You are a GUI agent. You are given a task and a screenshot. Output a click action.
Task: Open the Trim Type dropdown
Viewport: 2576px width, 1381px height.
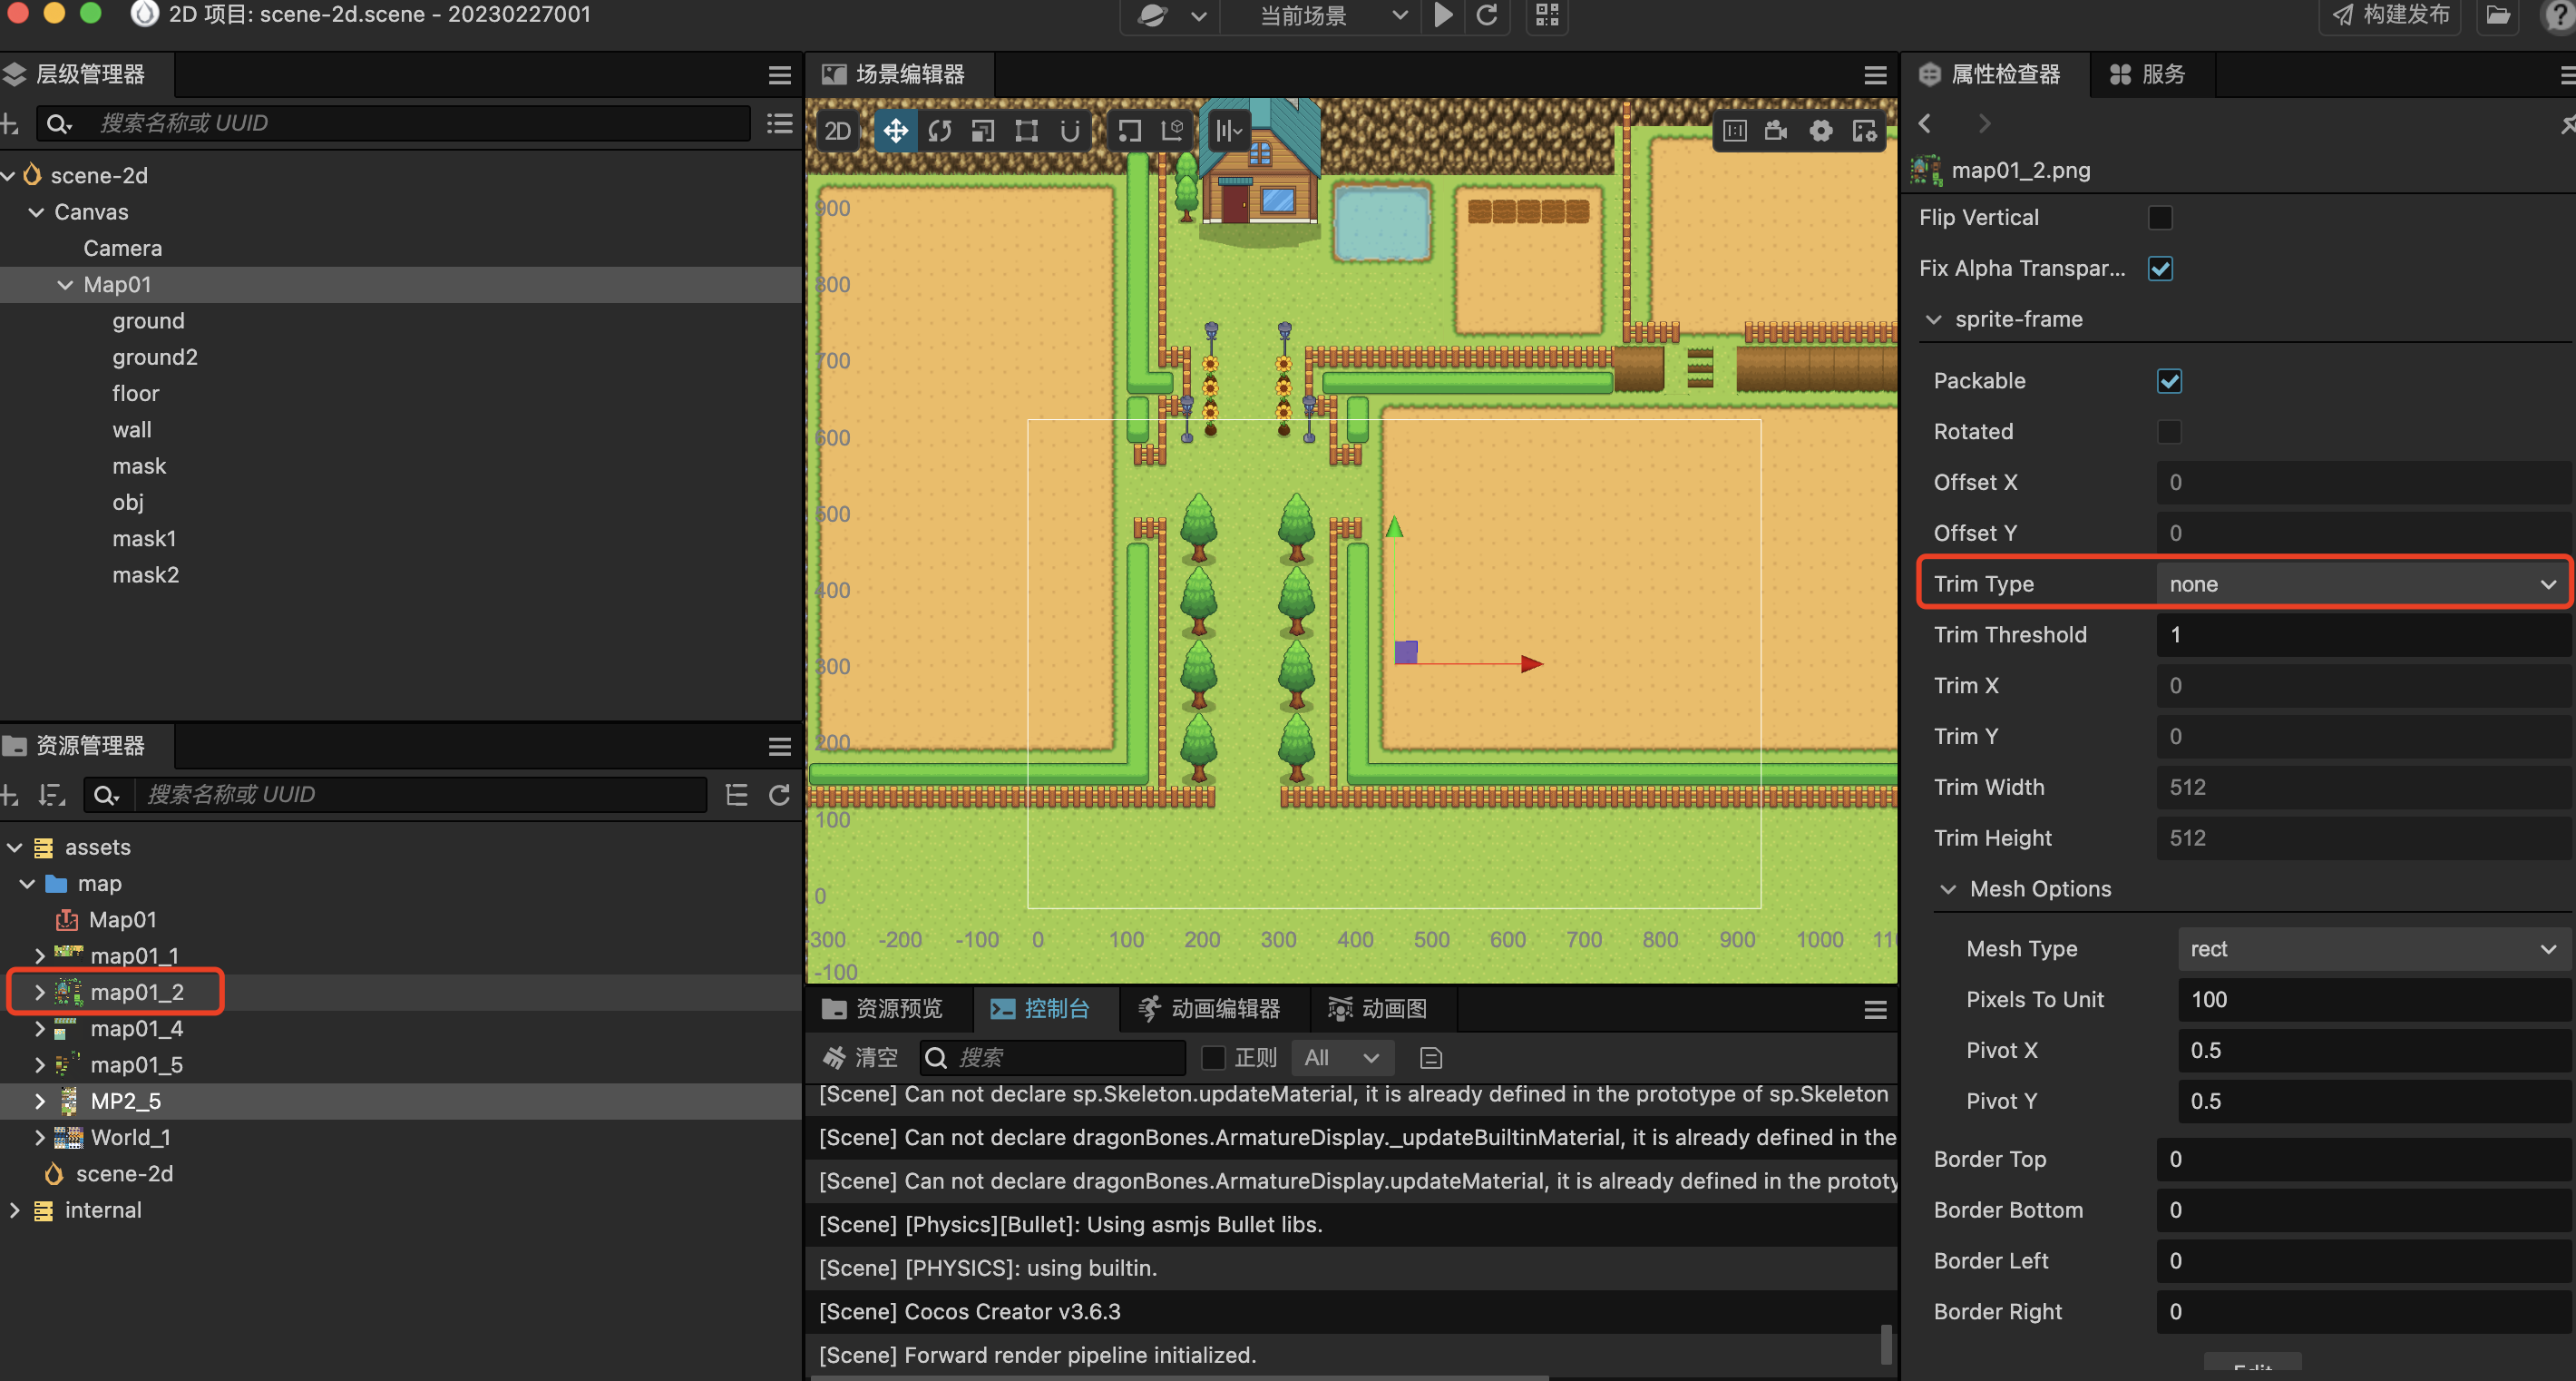point(2360,584)
